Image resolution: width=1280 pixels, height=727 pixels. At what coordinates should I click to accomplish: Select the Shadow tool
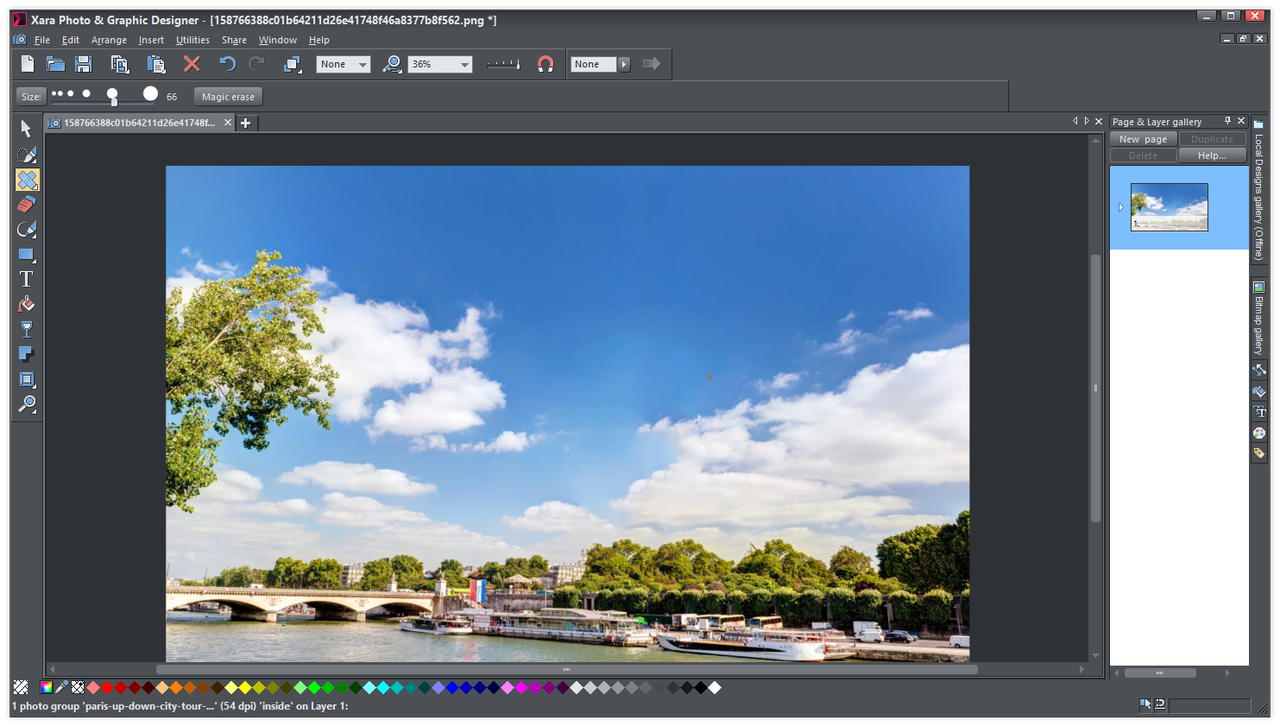pyautogui.click(x=27, y=355)
